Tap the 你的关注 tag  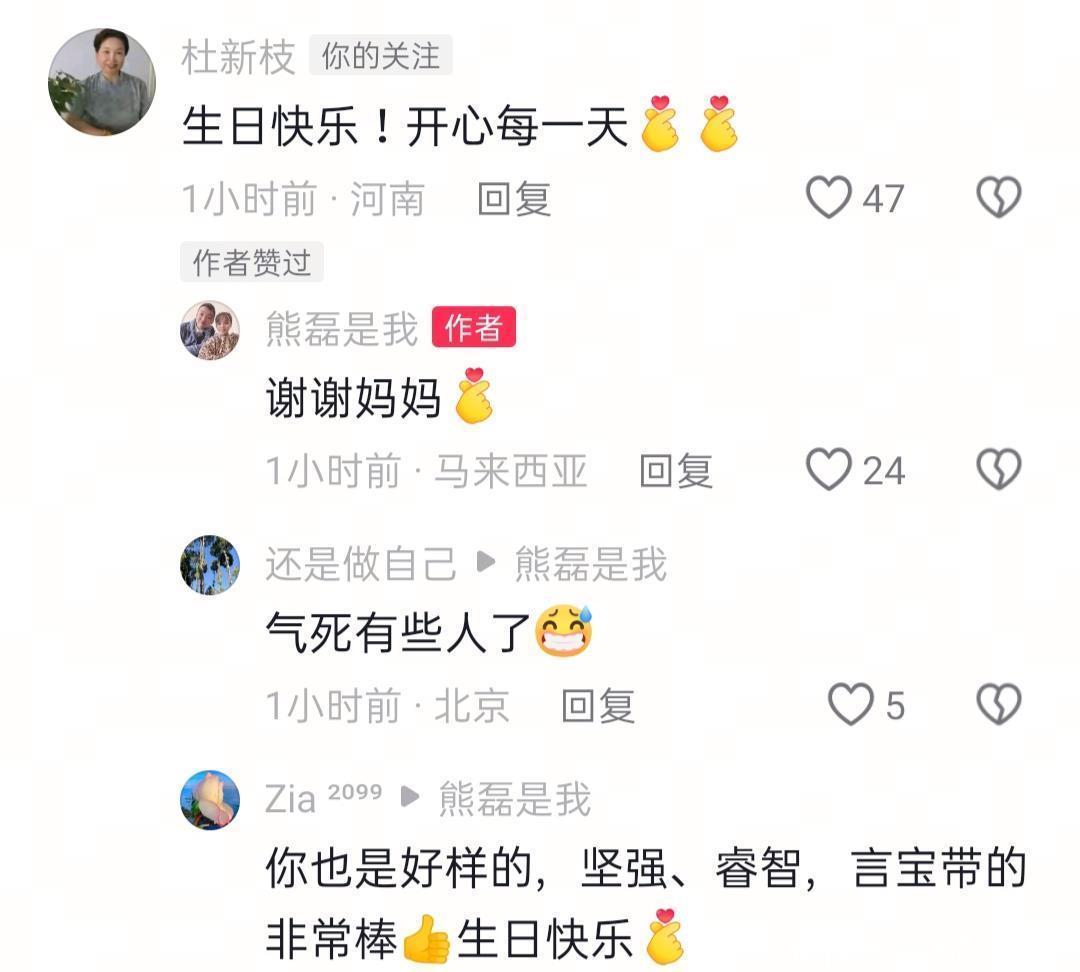[381, 55]
